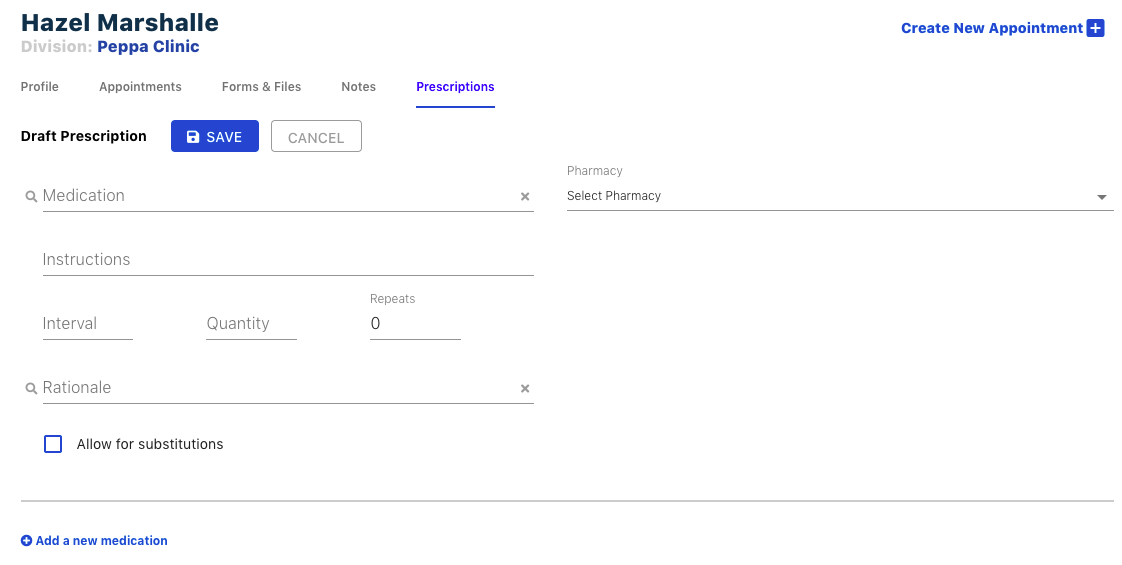
Task: Clear the Medication field with X icon
Action: [525, 197]
